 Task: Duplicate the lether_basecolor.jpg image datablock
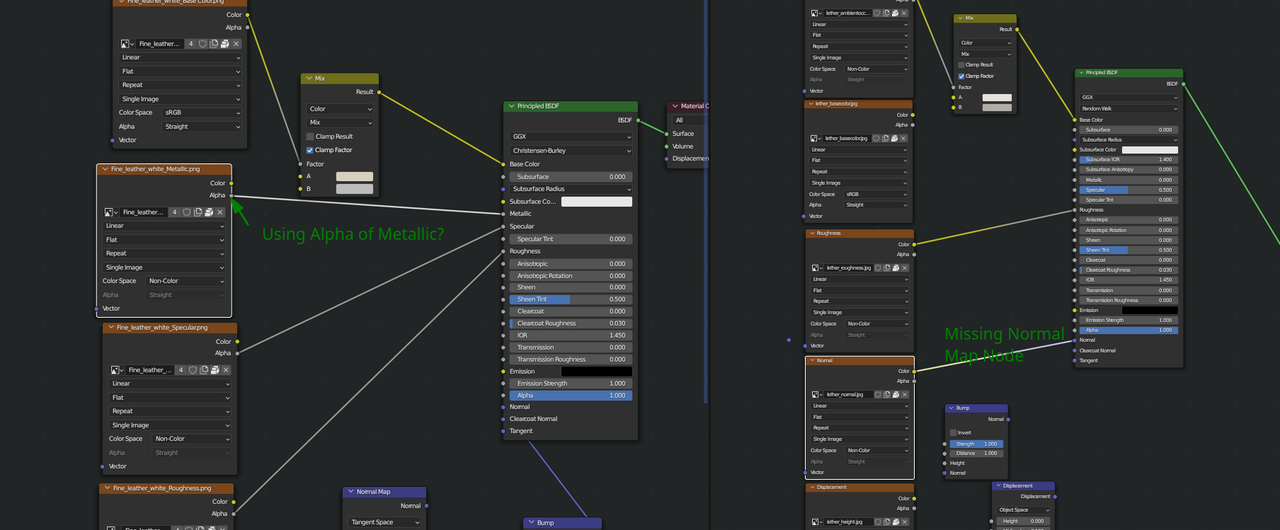click(x=885, y=138)
